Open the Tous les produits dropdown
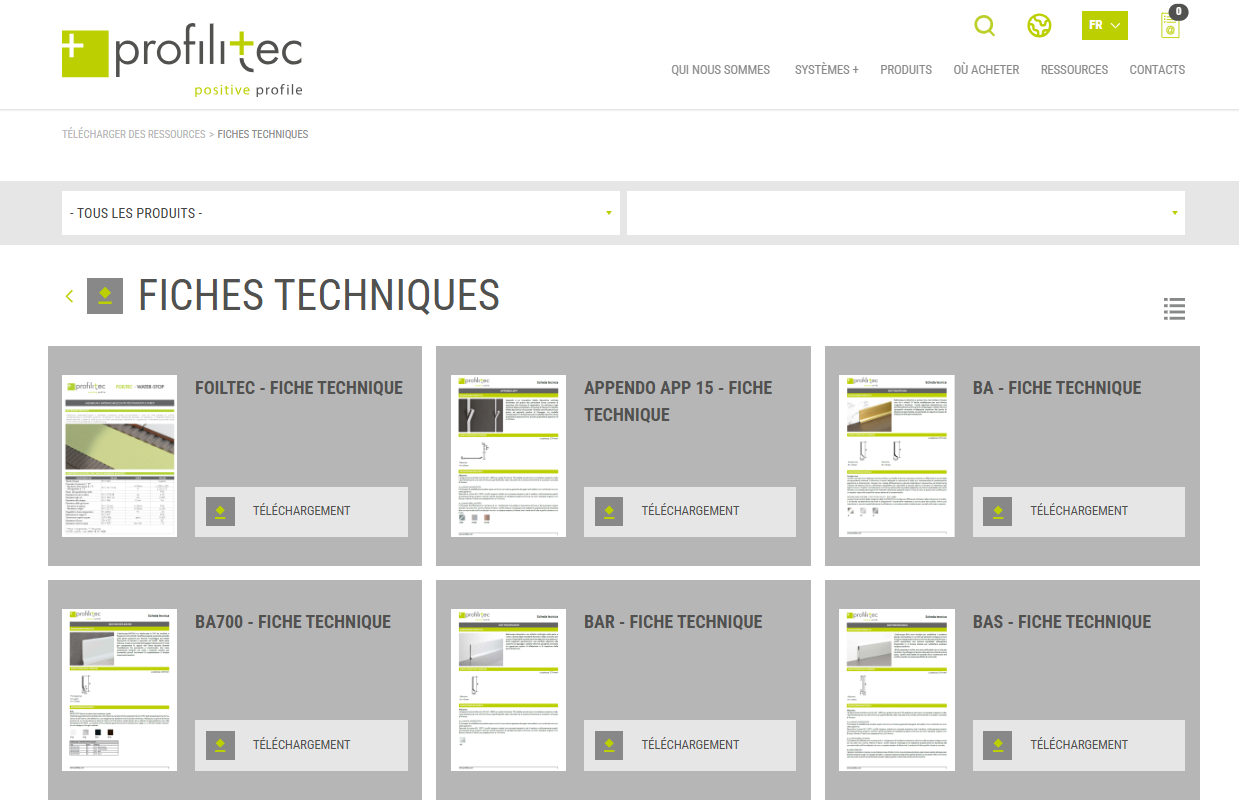 [x=340, y=213]
